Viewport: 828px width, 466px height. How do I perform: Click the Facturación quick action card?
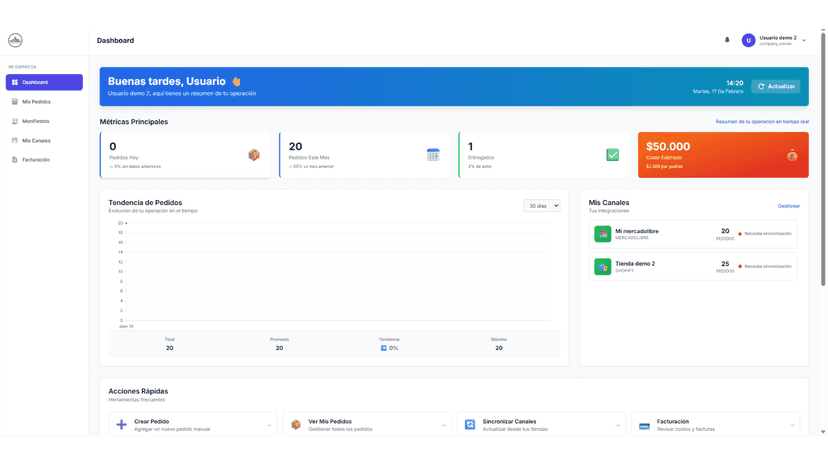coord(716,425)
